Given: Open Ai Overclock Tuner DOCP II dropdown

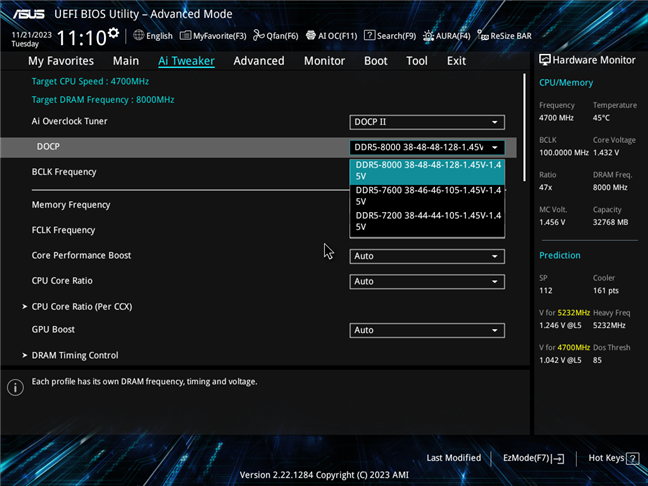Looking at the screenshot, I should tap(427, 122).
